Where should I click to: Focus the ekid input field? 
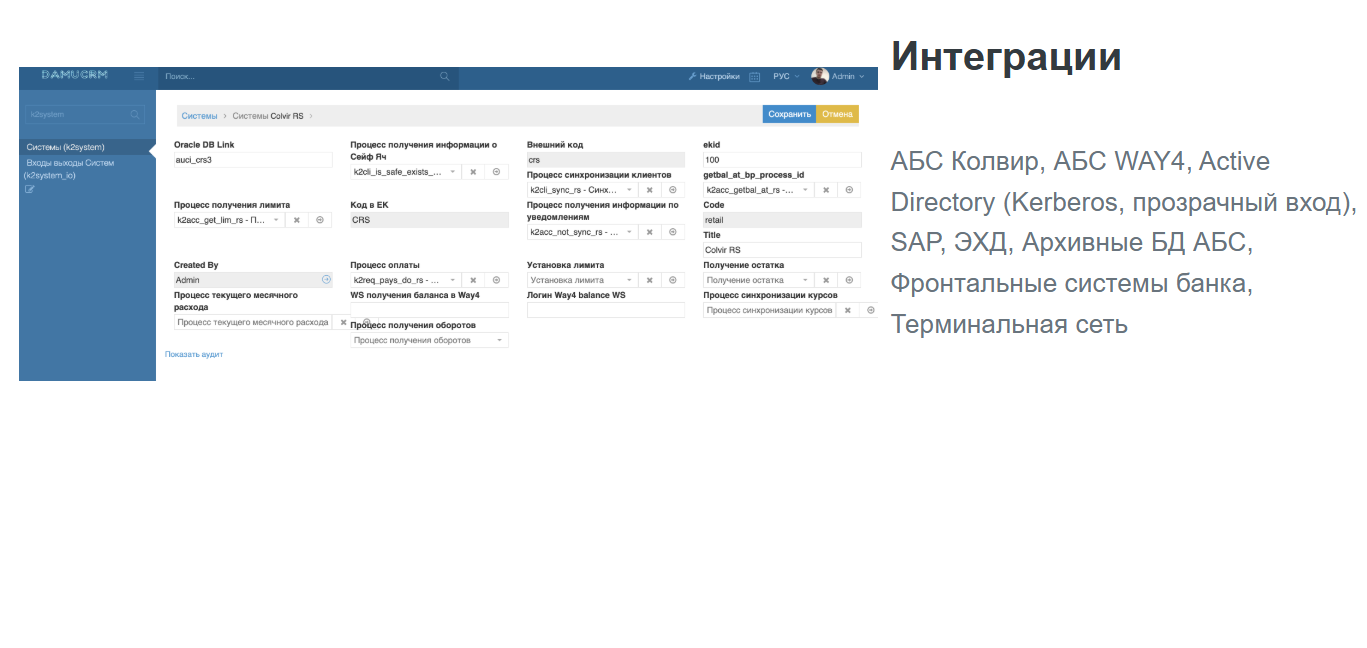point(782,160)
